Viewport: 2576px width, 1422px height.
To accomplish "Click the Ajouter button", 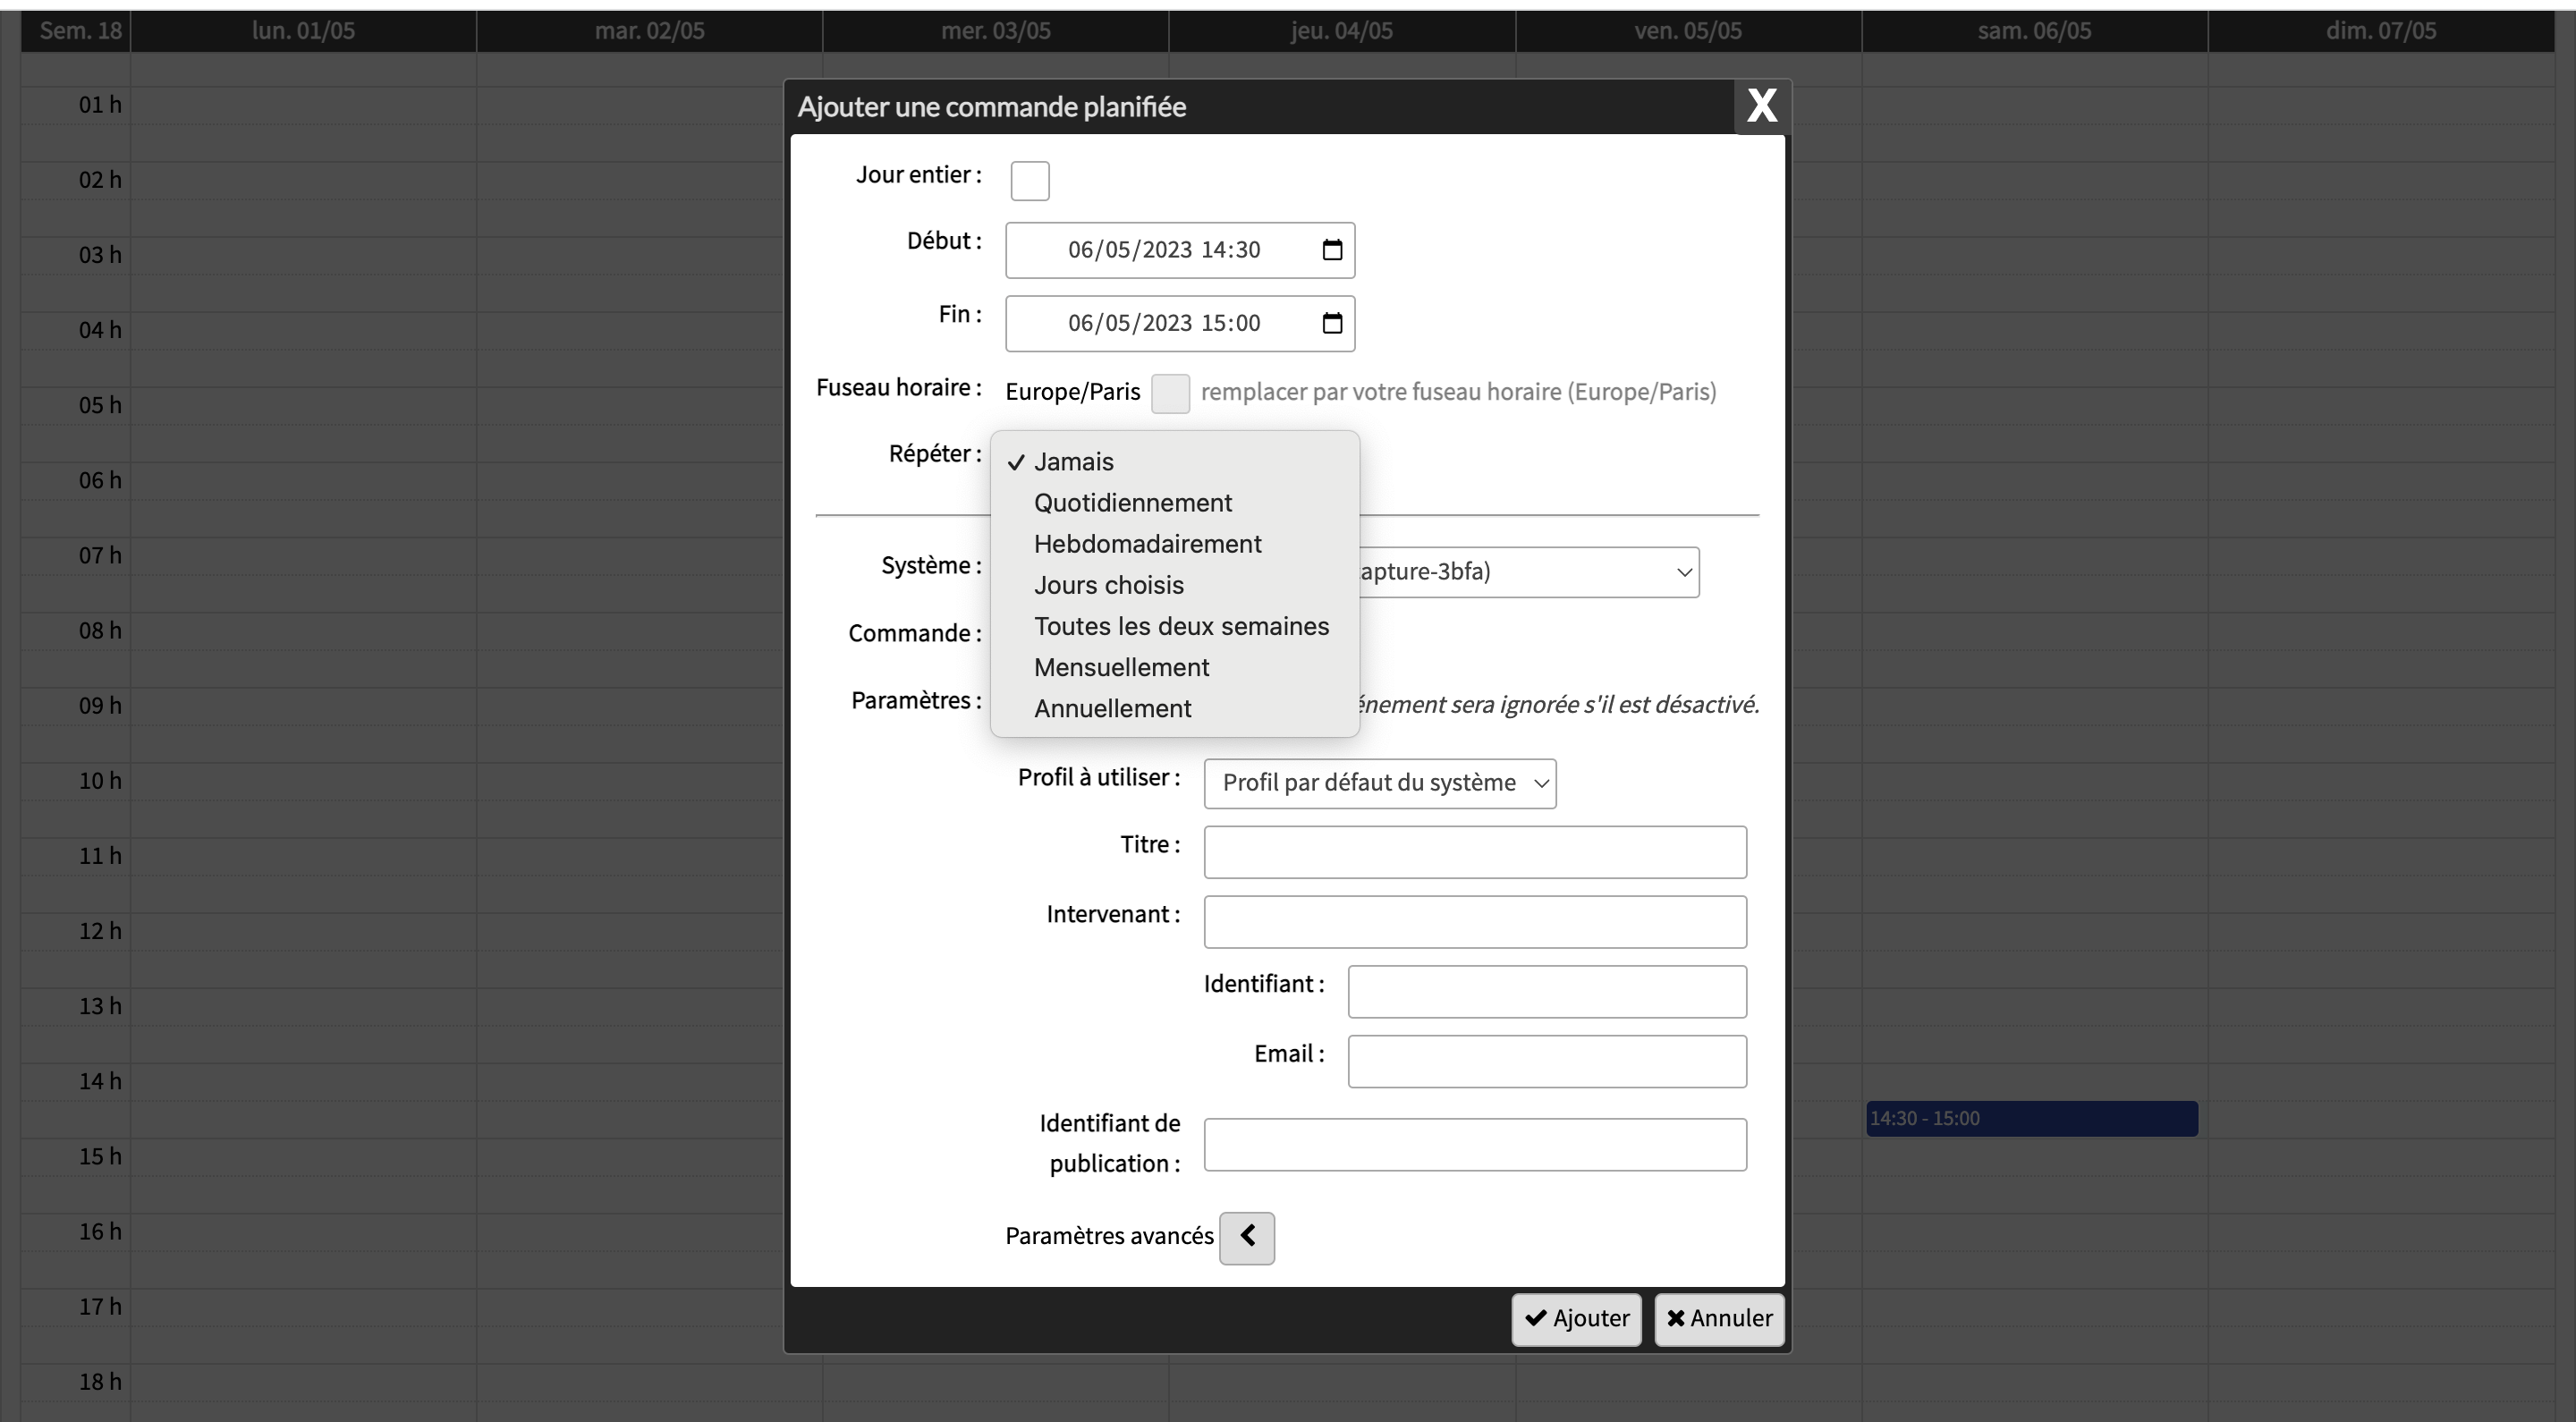I will click(1576, 1319).
